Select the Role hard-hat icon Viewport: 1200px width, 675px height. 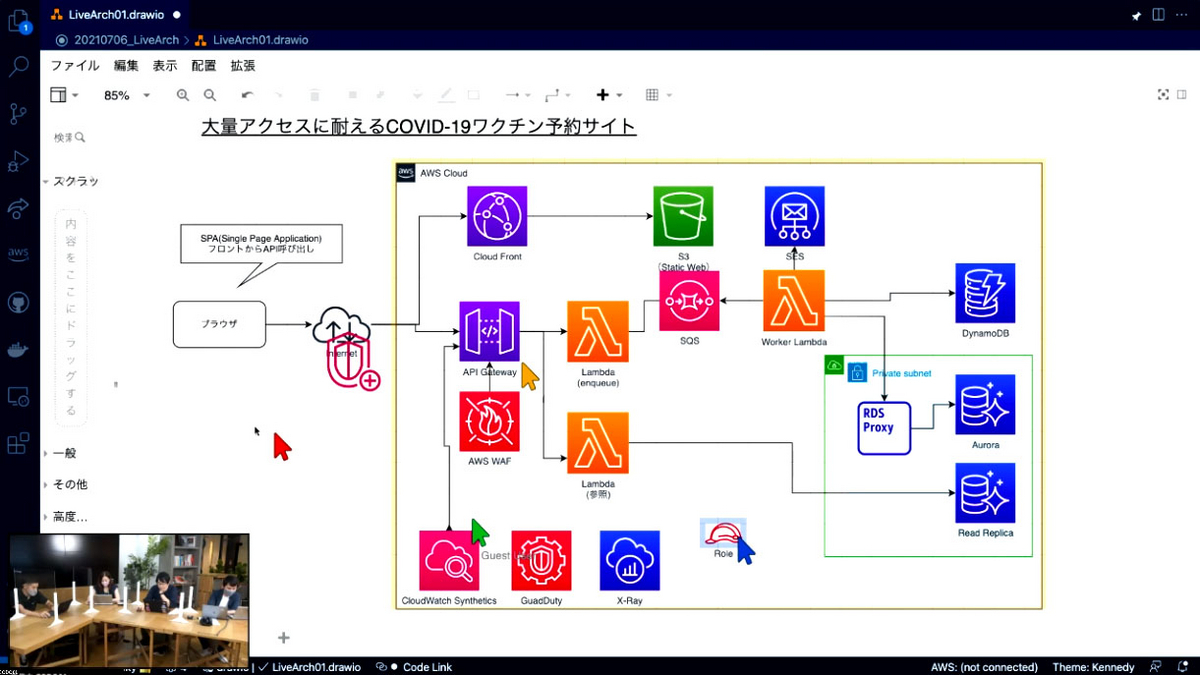(723, 534)
